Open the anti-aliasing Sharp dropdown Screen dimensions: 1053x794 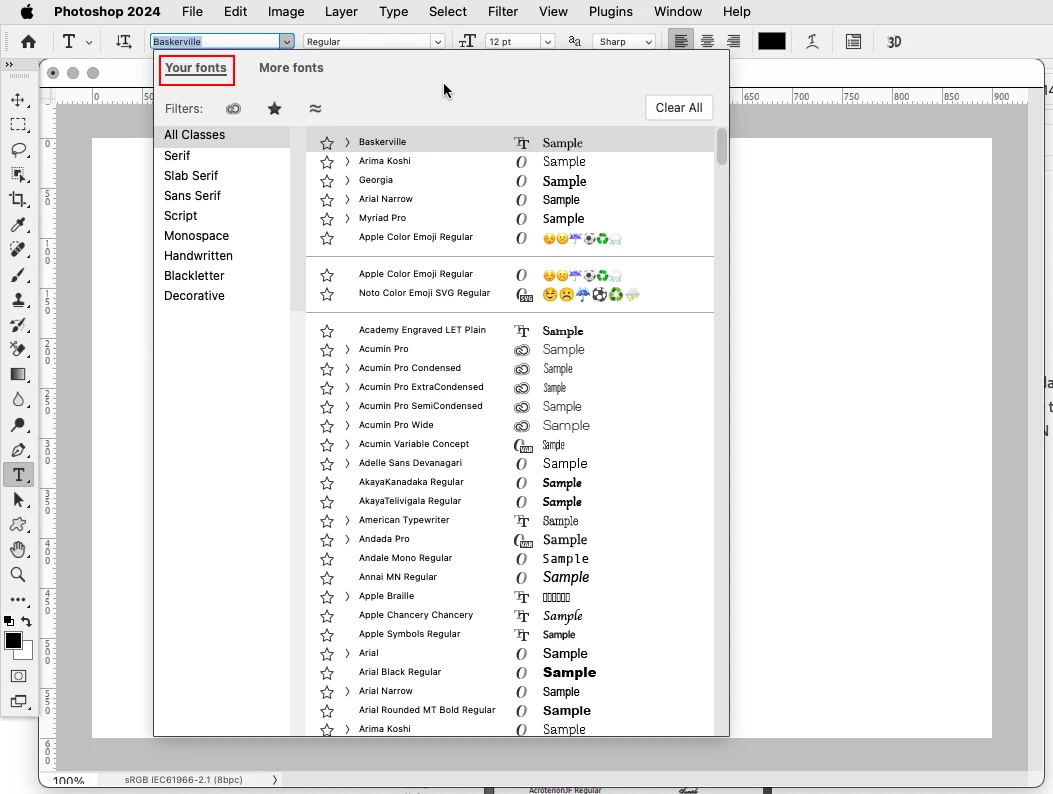point(648,42)
